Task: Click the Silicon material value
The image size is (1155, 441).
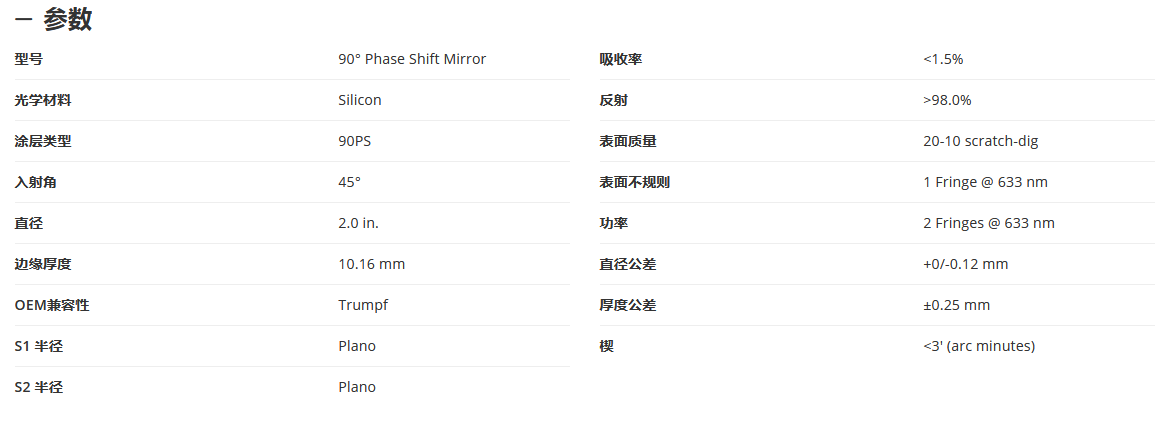Action: click(359, 100)
